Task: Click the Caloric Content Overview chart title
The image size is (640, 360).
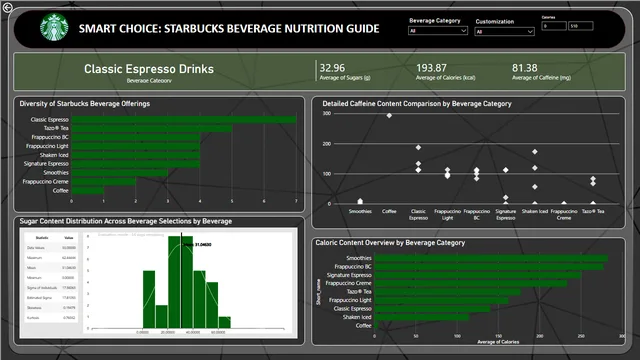Action: (390, 243)
